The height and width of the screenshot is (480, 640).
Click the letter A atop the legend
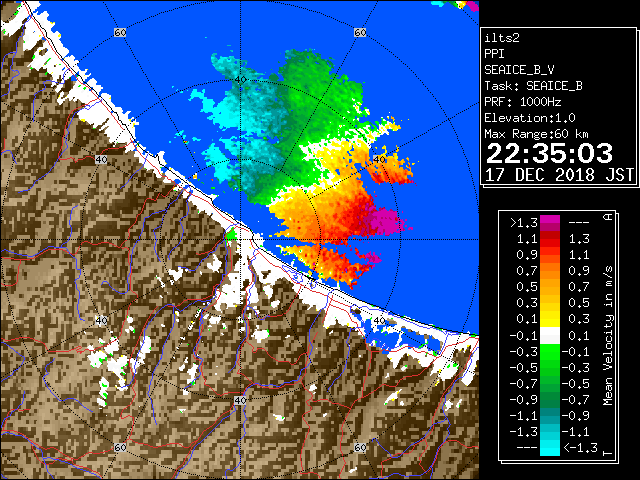pyautogui.click(x=608, y=217)
